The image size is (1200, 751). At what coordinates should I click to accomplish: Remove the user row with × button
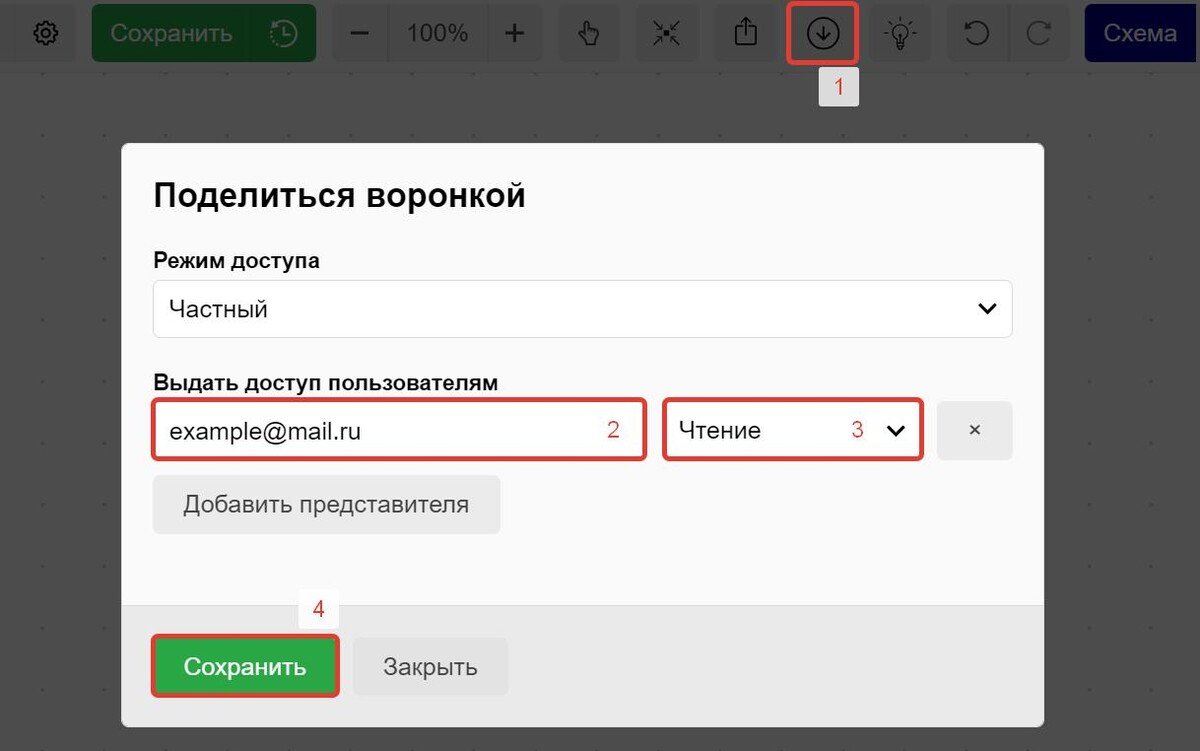tap(975, 430)
